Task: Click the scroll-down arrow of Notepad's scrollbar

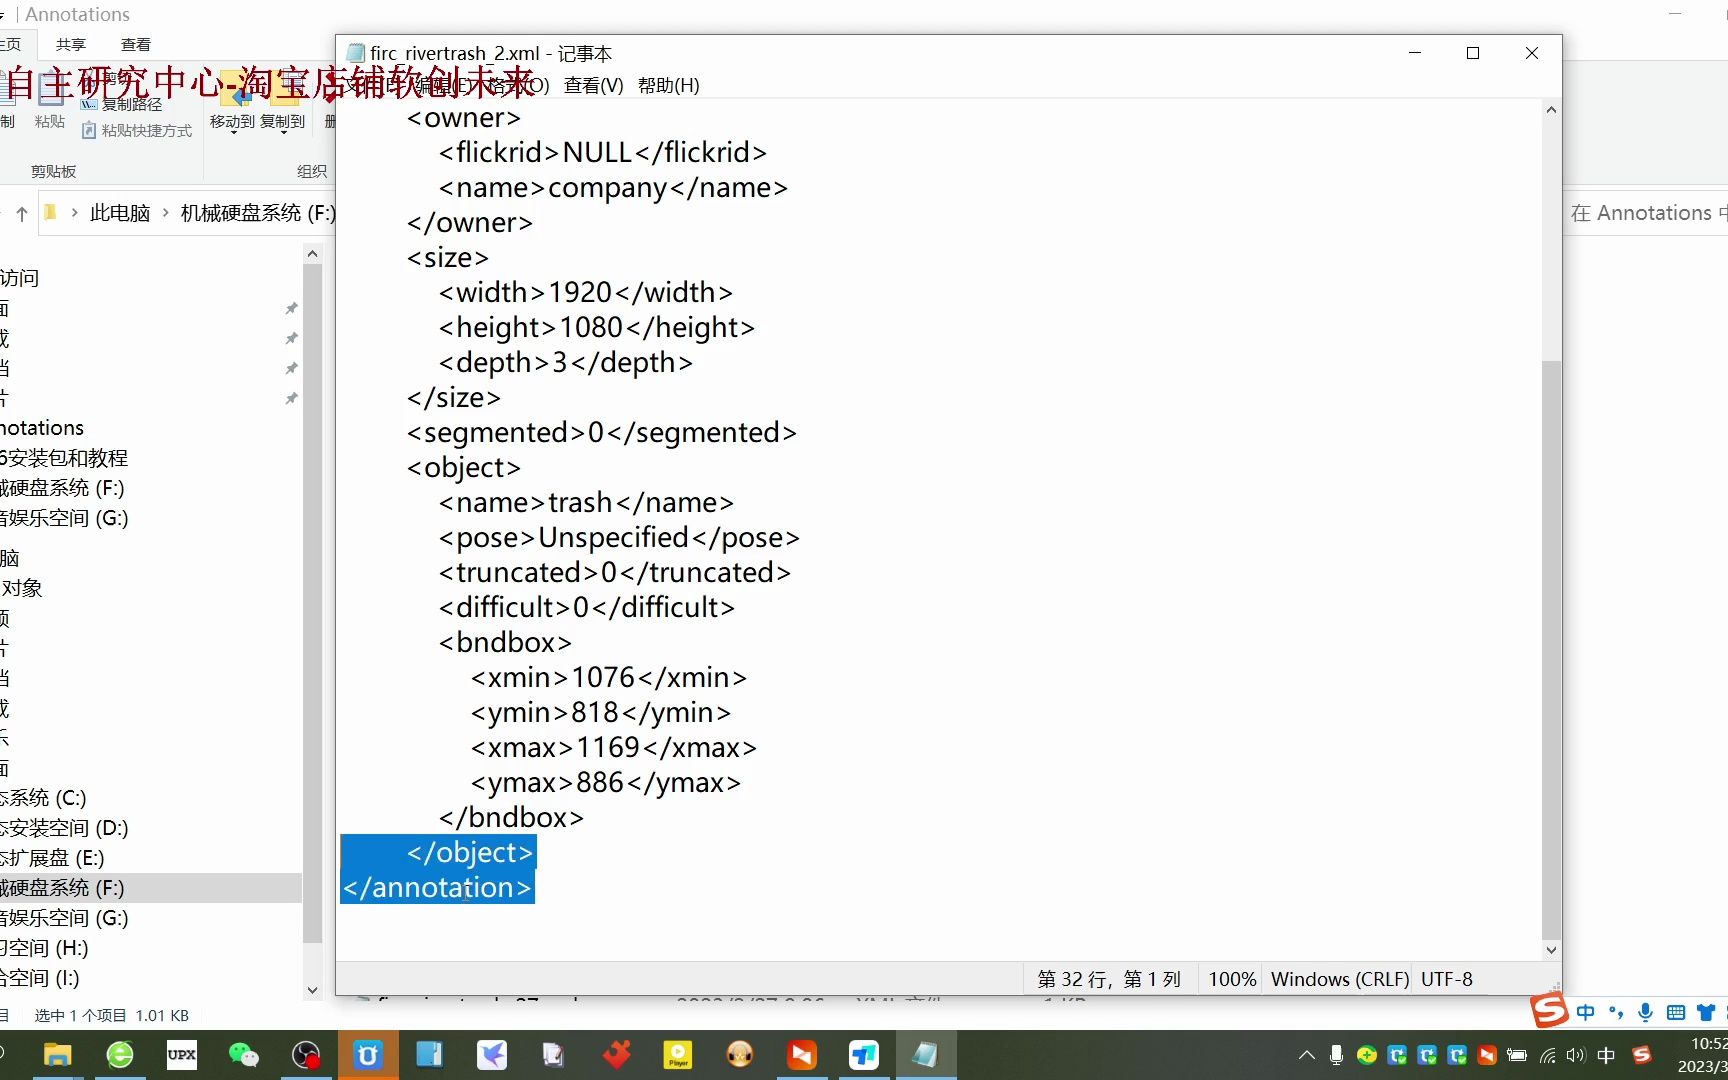Action: click(1551, 950)
